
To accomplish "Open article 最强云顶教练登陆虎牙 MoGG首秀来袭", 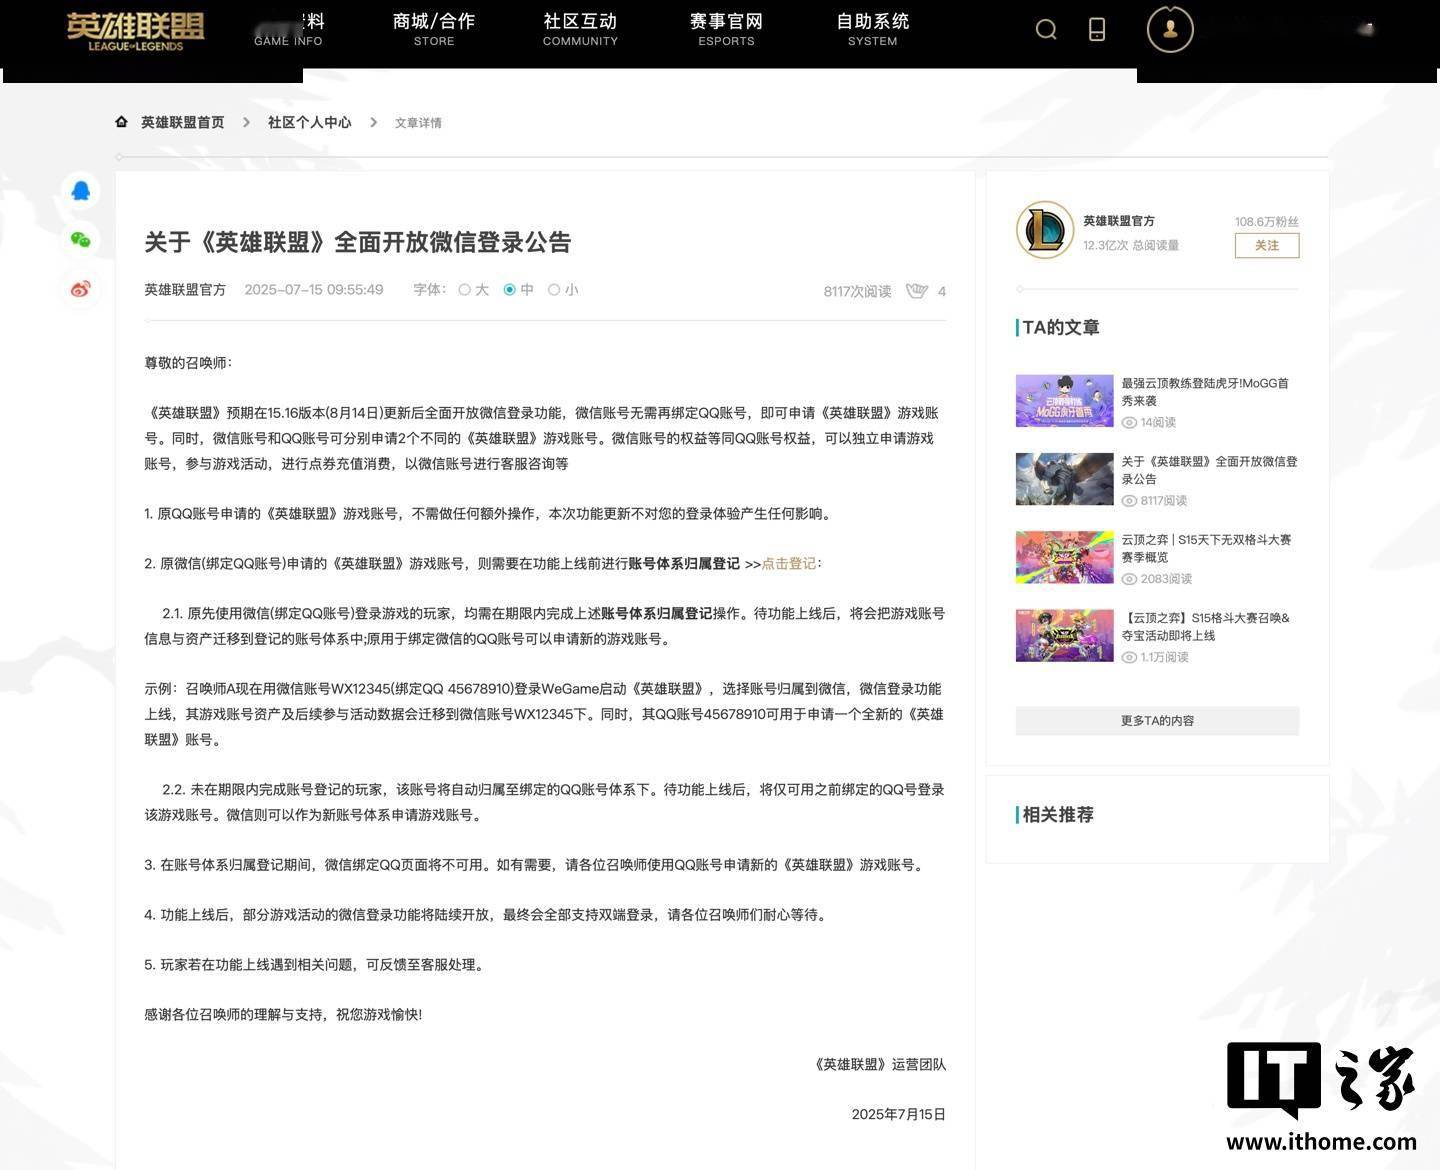I will (x=1206, y=392).
